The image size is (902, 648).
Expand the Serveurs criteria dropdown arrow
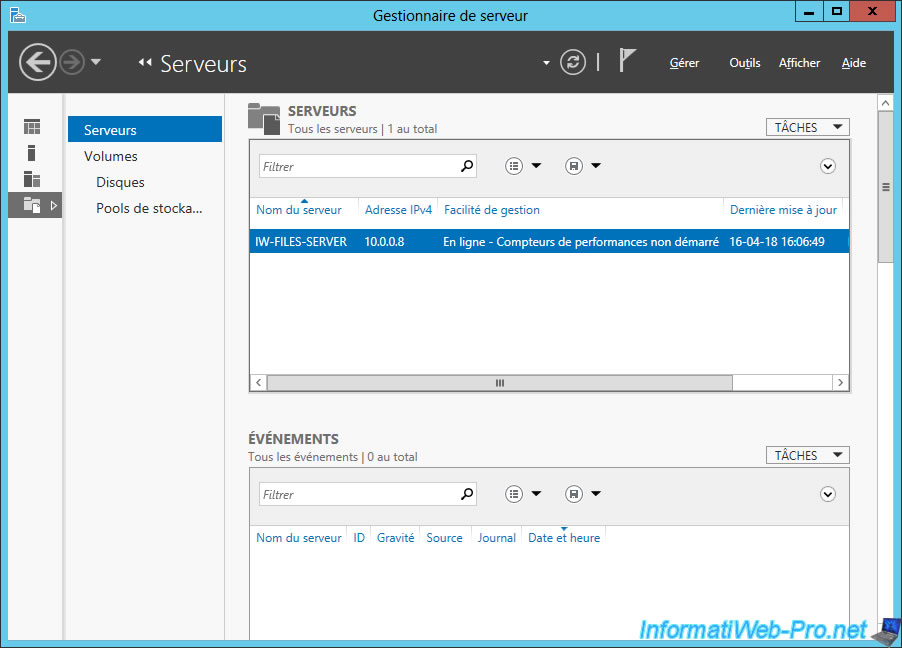[536, 166]
